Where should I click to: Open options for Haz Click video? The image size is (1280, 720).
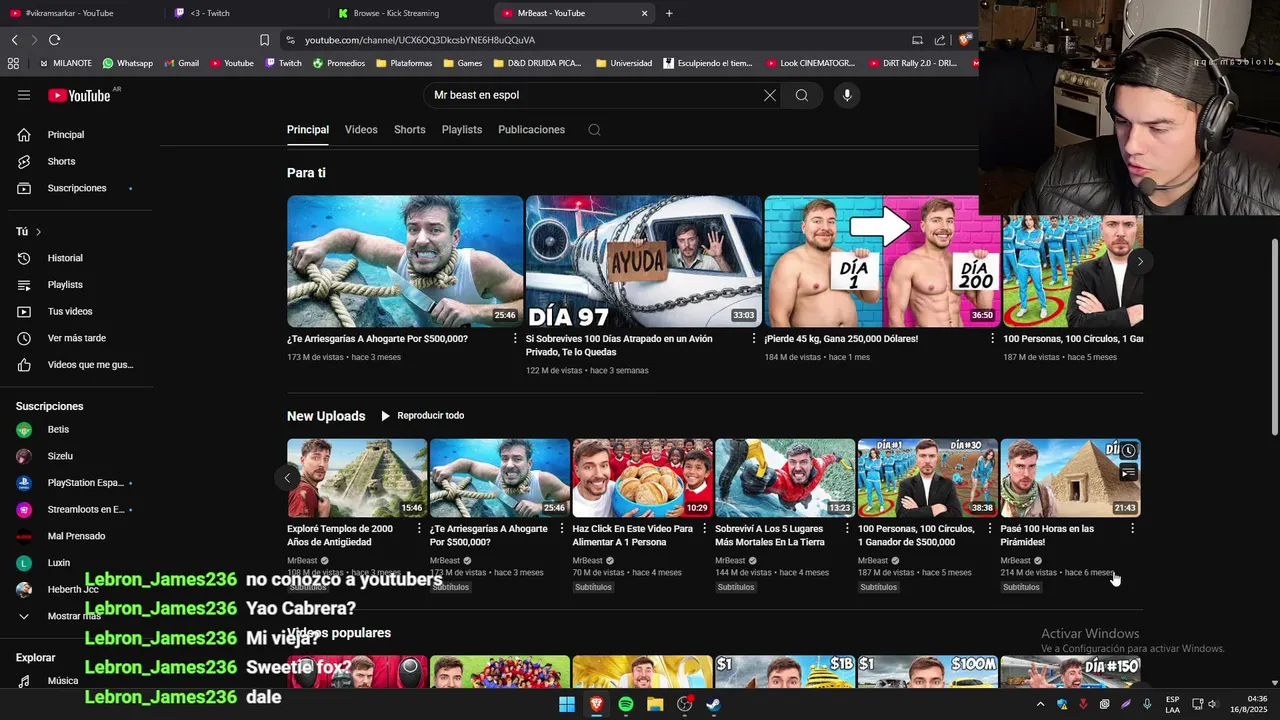pyautogui.click(x=704, y=529)
